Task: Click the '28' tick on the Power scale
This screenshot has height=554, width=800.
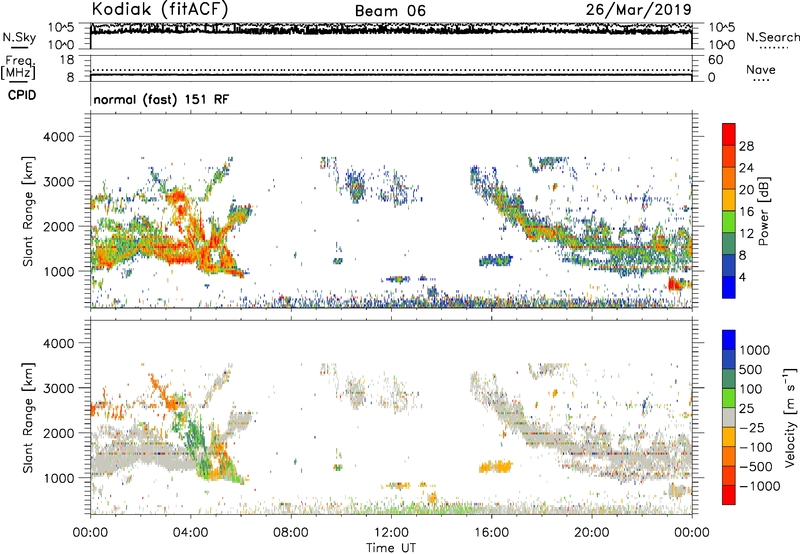Action: pyautogui.click(x=746, y=146)
